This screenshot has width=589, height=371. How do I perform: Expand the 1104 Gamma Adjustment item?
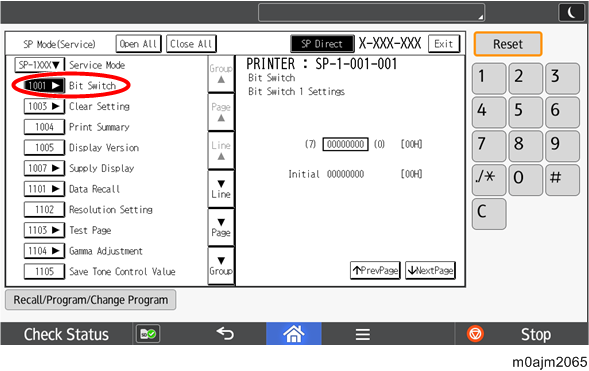point(44,251)
